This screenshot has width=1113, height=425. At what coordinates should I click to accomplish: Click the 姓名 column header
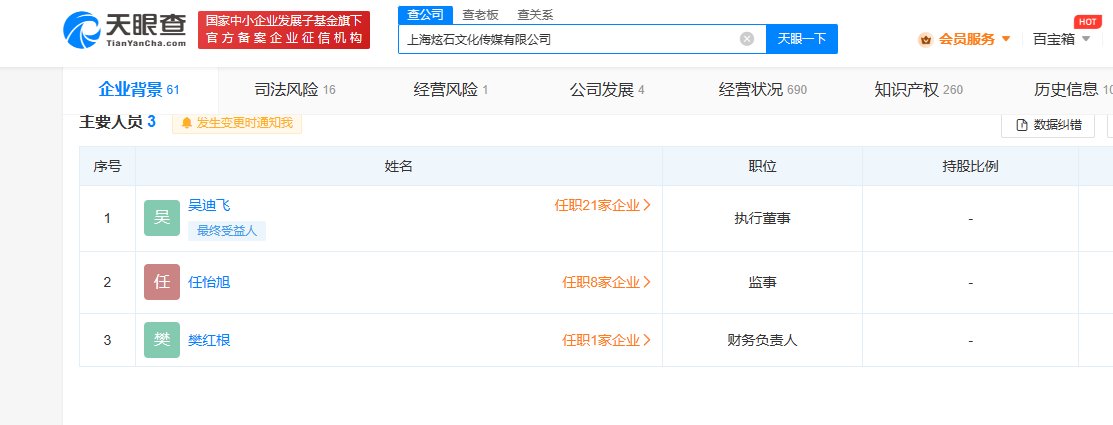point(399,167)
